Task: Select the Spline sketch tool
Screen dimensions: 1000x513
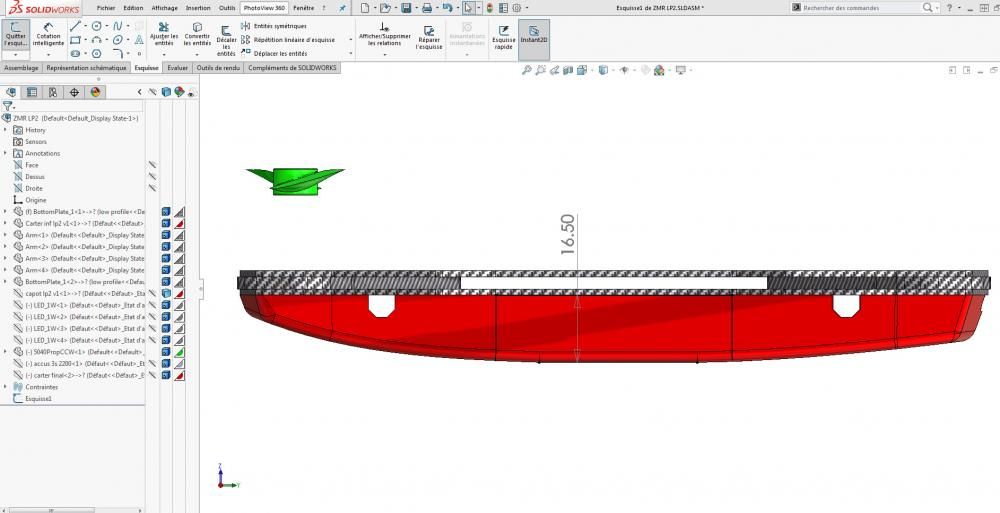Action: (117, 26)
